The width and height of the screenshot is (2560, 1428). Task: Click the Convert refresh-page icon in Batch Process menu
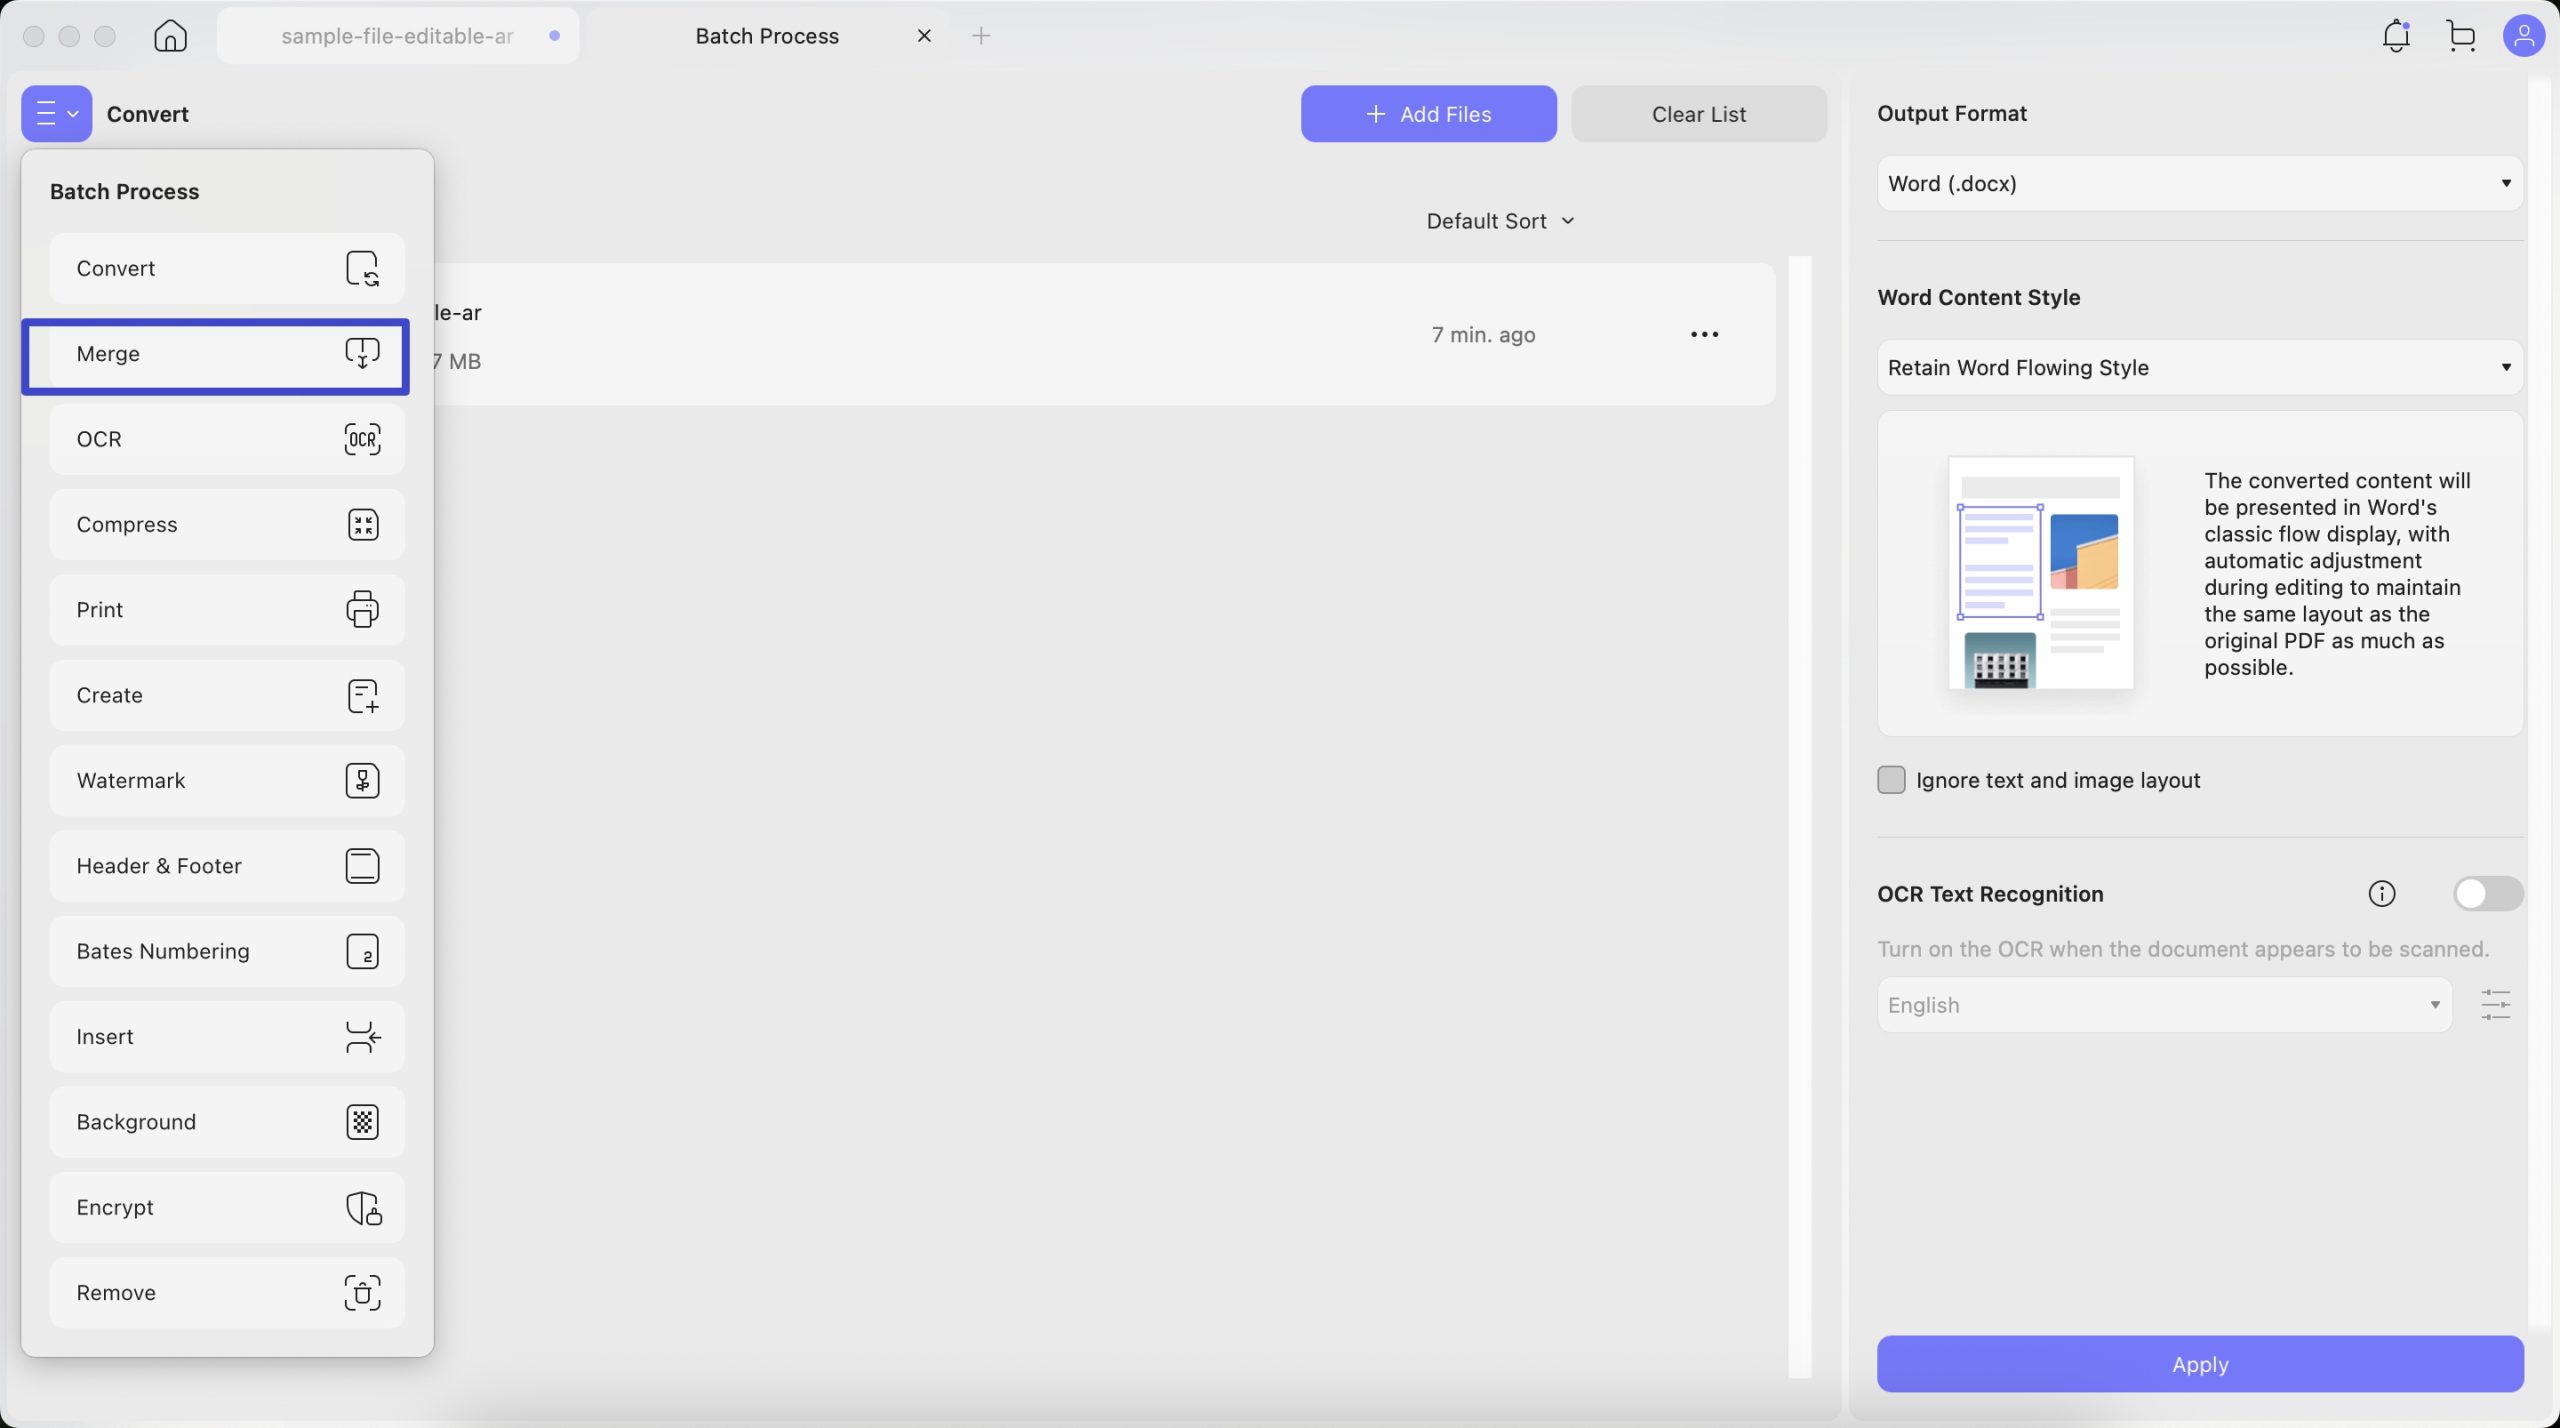pyautogui.click(x=362, y=268)
